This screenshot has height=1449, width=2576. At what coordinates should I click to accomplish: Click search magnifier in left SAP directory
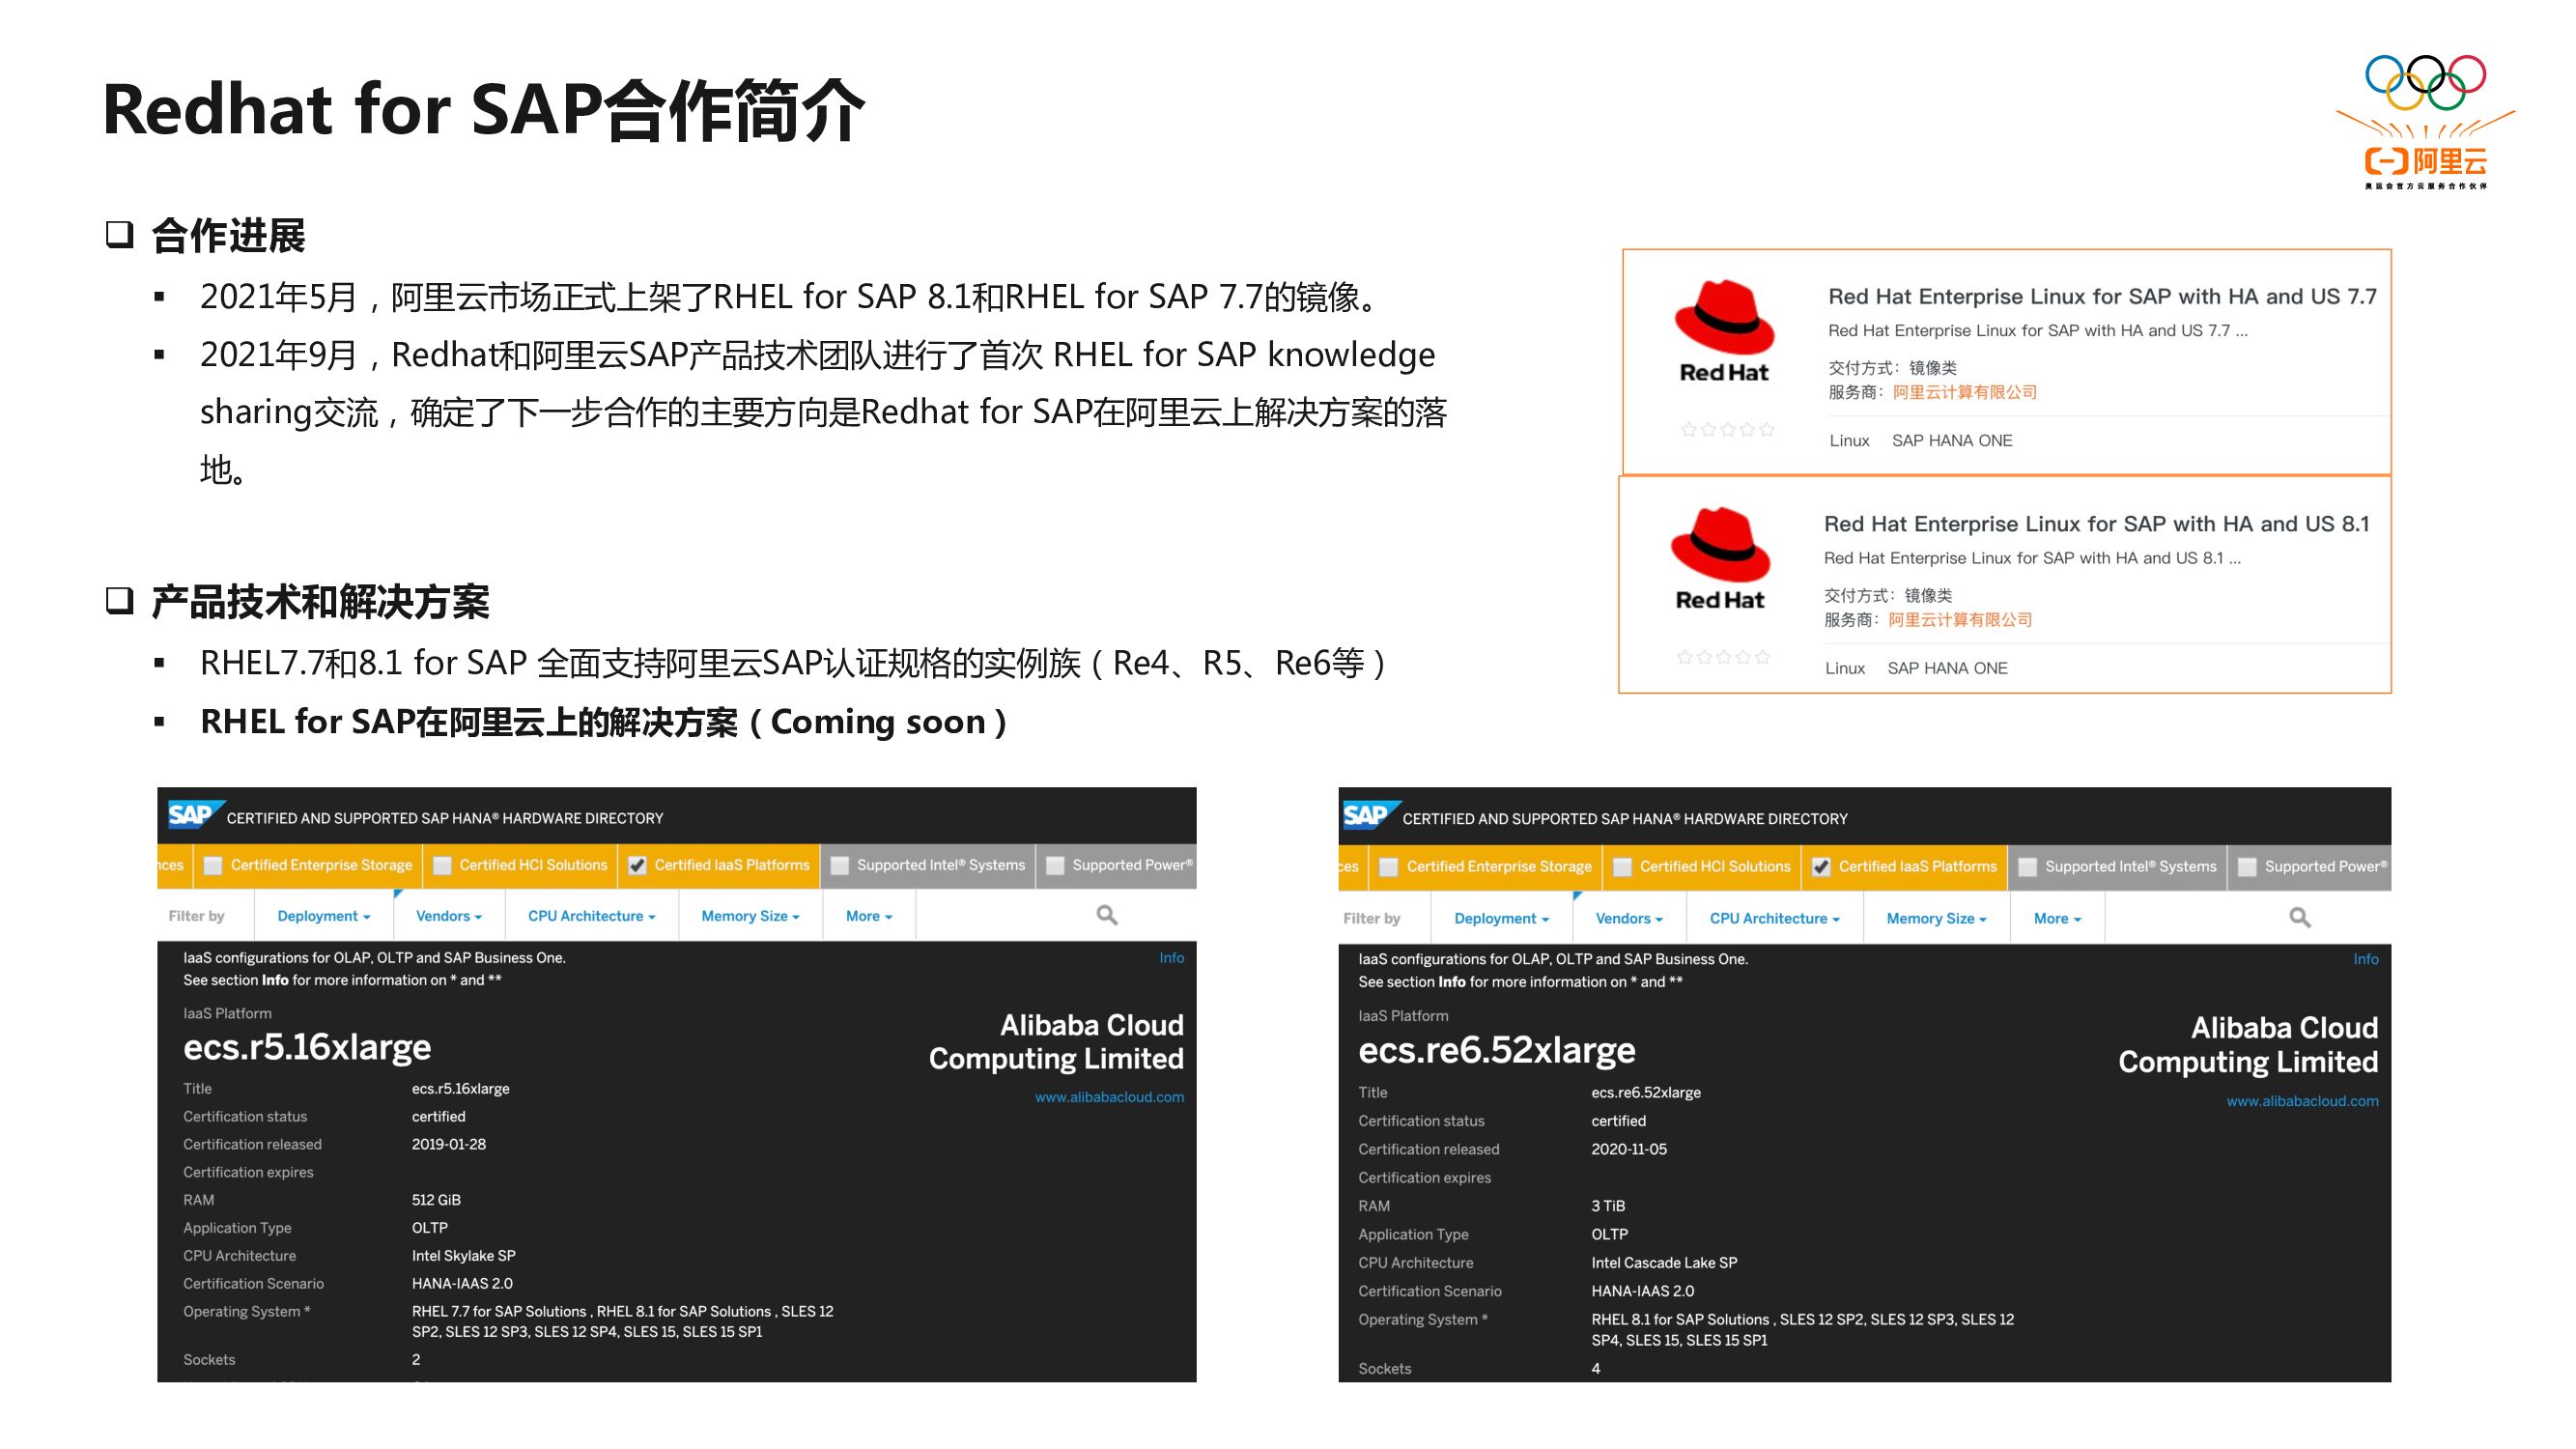click(x=1106, y=915)
